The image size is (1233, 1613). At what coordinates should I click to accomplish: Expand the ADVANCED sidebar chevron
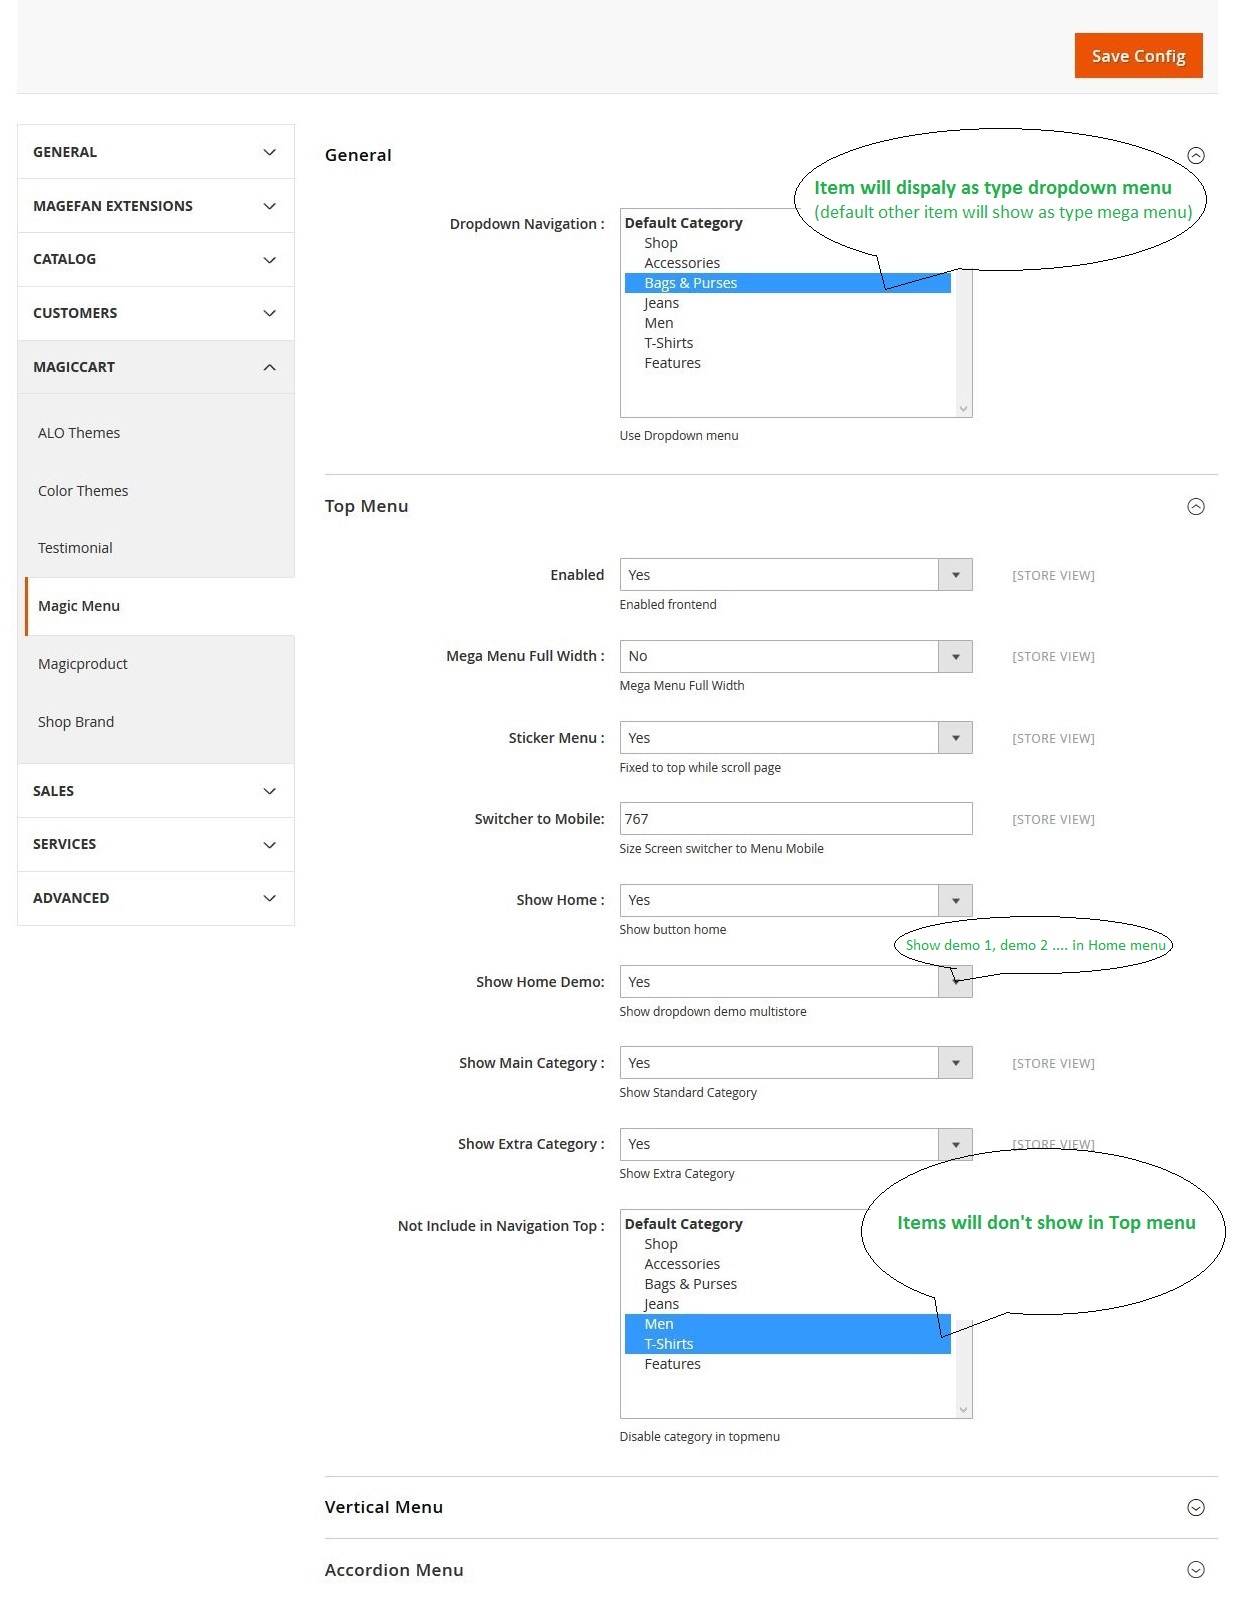(x=269, y=898)
